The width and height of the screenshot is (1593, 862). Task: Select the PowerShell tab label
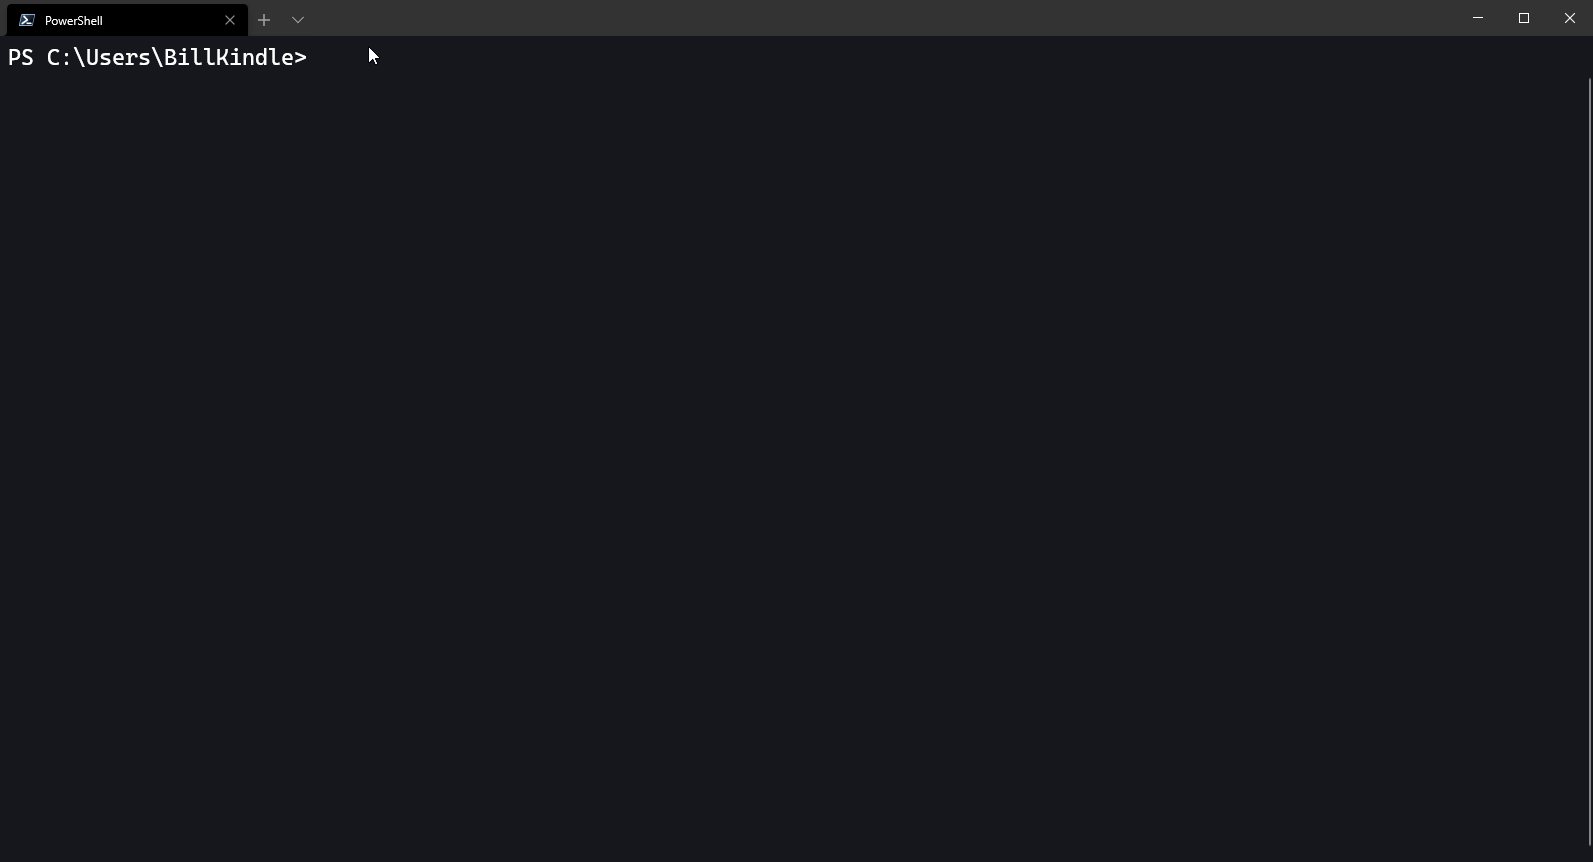74,20
